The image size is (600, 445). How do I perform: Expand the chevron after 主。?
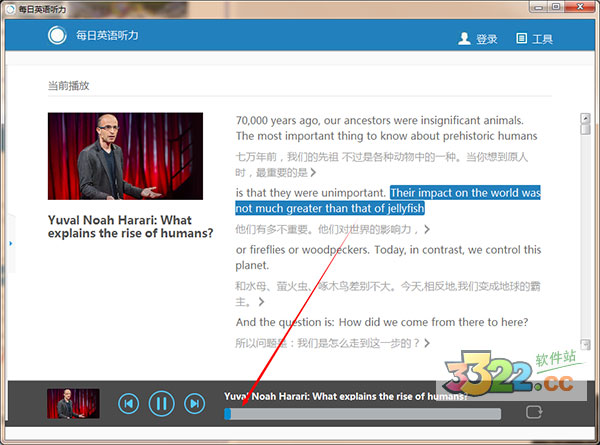coord(261,302)
